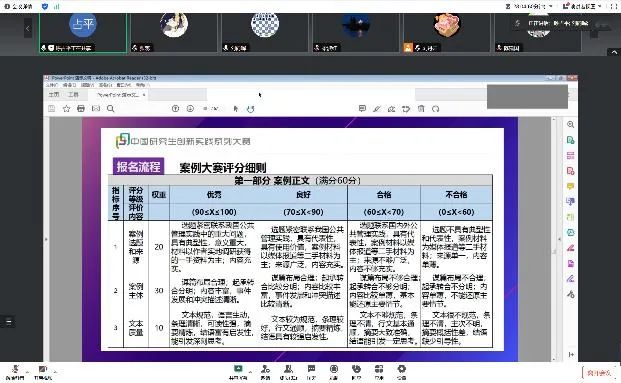
Task: Click the Print icon in Acrobat toolbar
Action: point(81,109)
